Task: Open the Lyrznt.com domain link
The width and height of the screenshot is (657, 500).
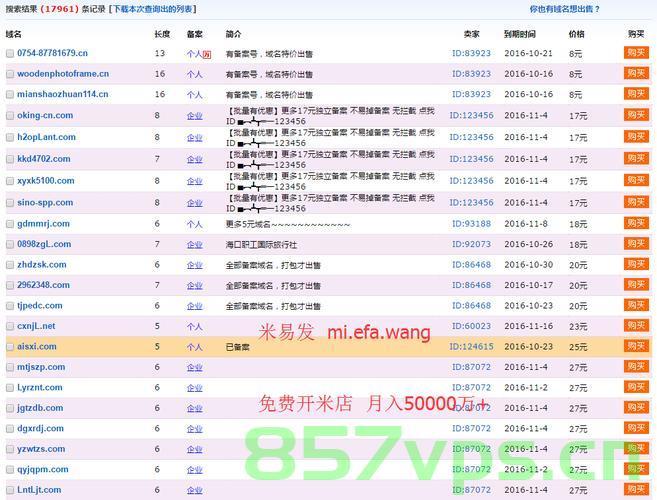Action: 39,388
